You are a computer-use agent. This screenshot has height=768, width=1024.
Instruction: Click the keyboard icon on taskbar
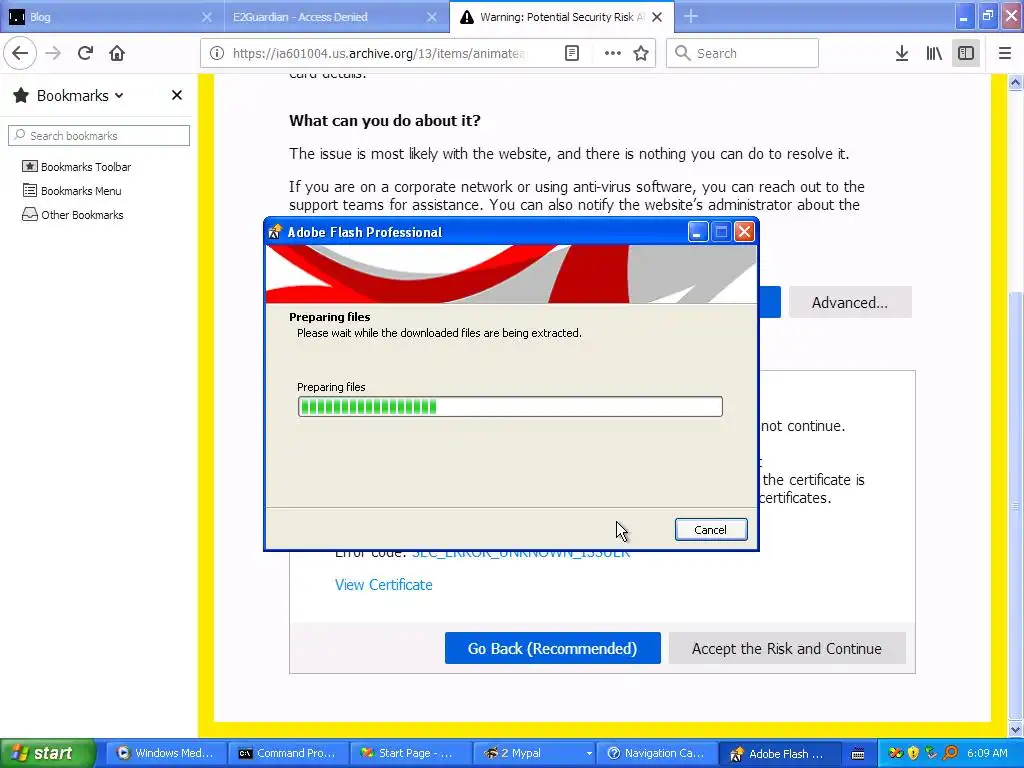[858, 754]
